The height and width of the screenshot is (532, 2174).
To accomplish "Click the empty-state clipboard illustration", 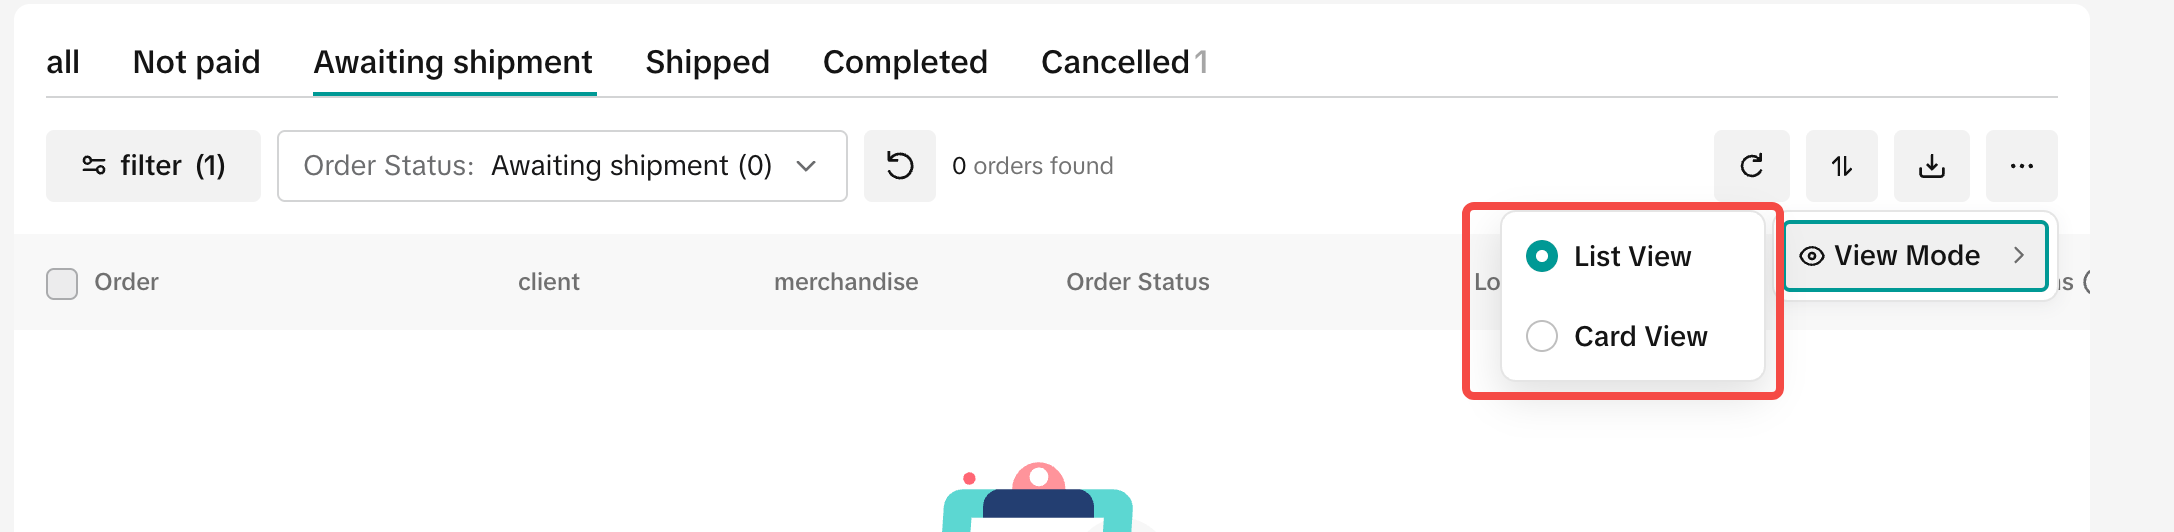I will coord(1038,500).
